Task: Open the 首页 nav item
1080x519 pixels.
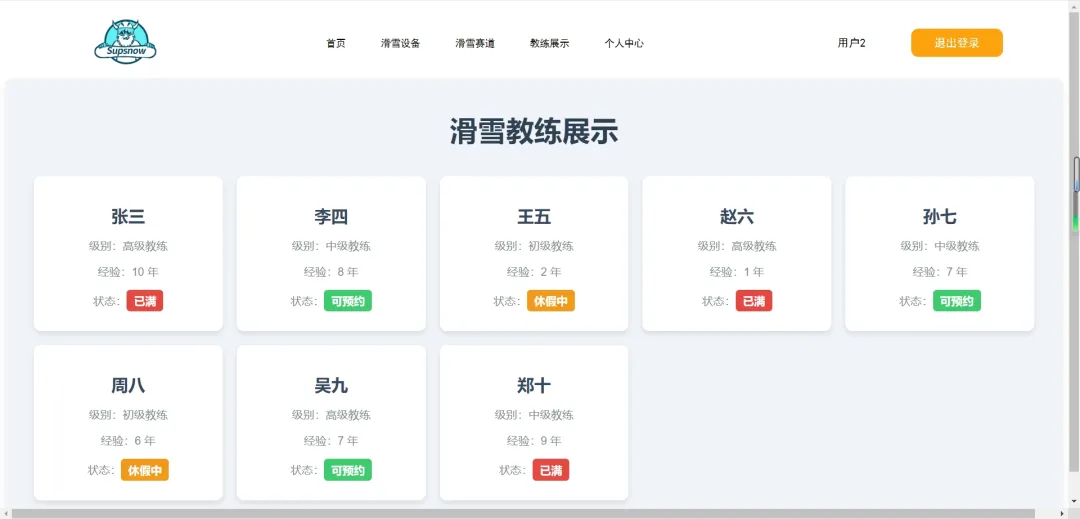Action: coord(335,43)
